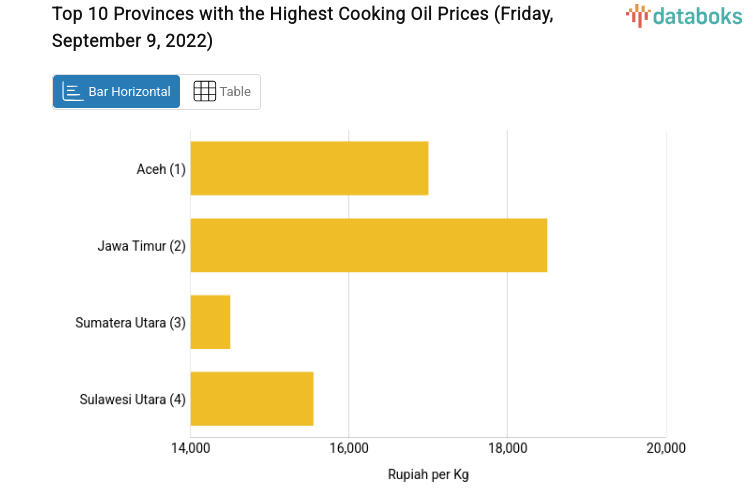Click the 14,000 x-axis tick label
The image size is (753, 498).
pos(190,448)
